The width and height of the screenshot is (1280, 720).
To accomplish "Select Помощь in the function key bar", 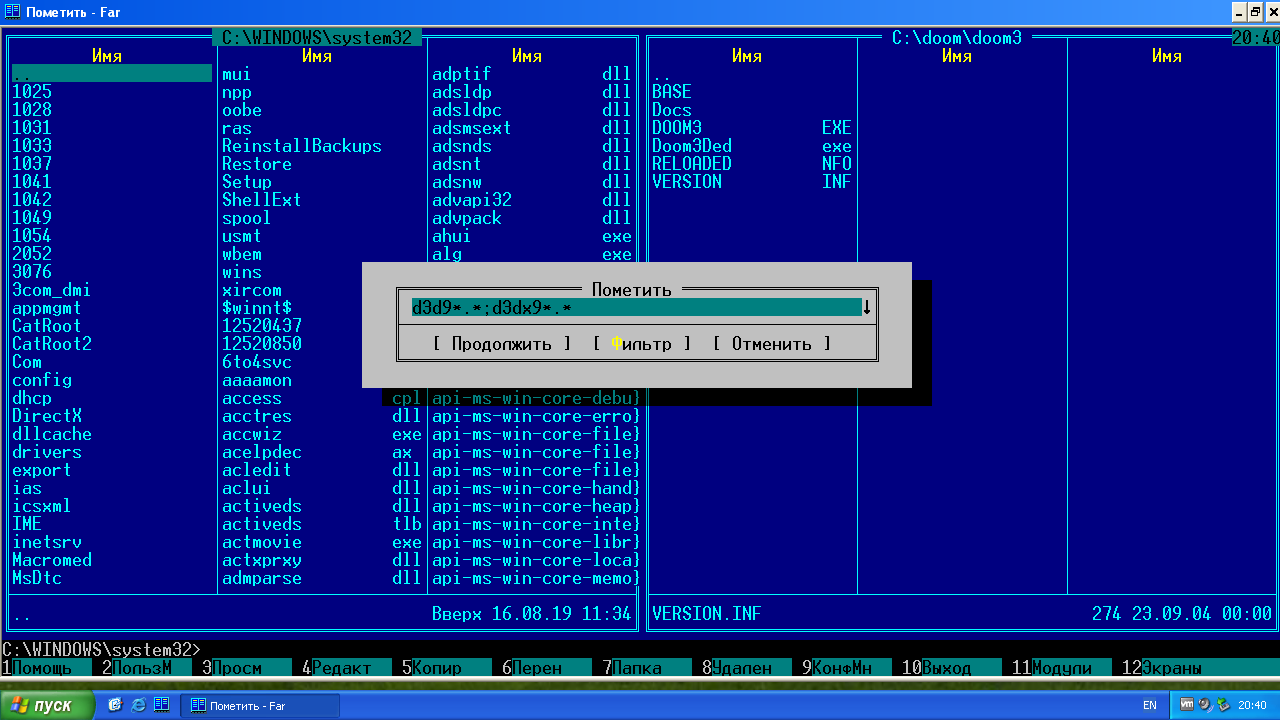I will (42, 668).
